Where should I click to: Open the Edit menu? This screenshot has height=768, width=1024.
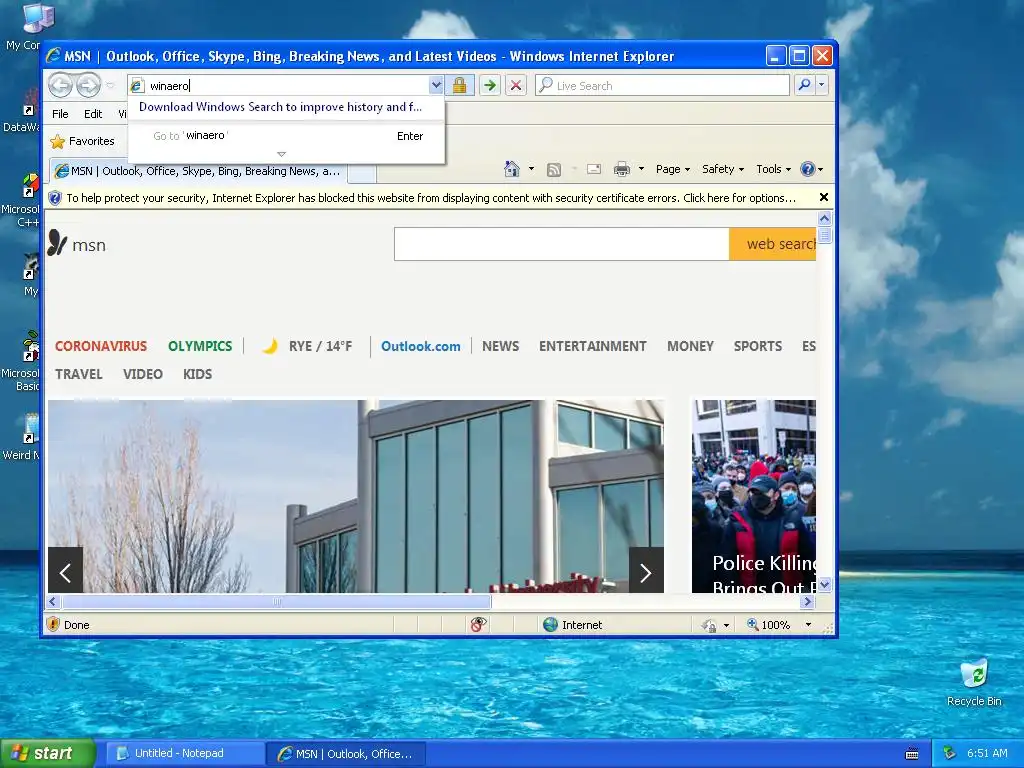click(93, 114)
